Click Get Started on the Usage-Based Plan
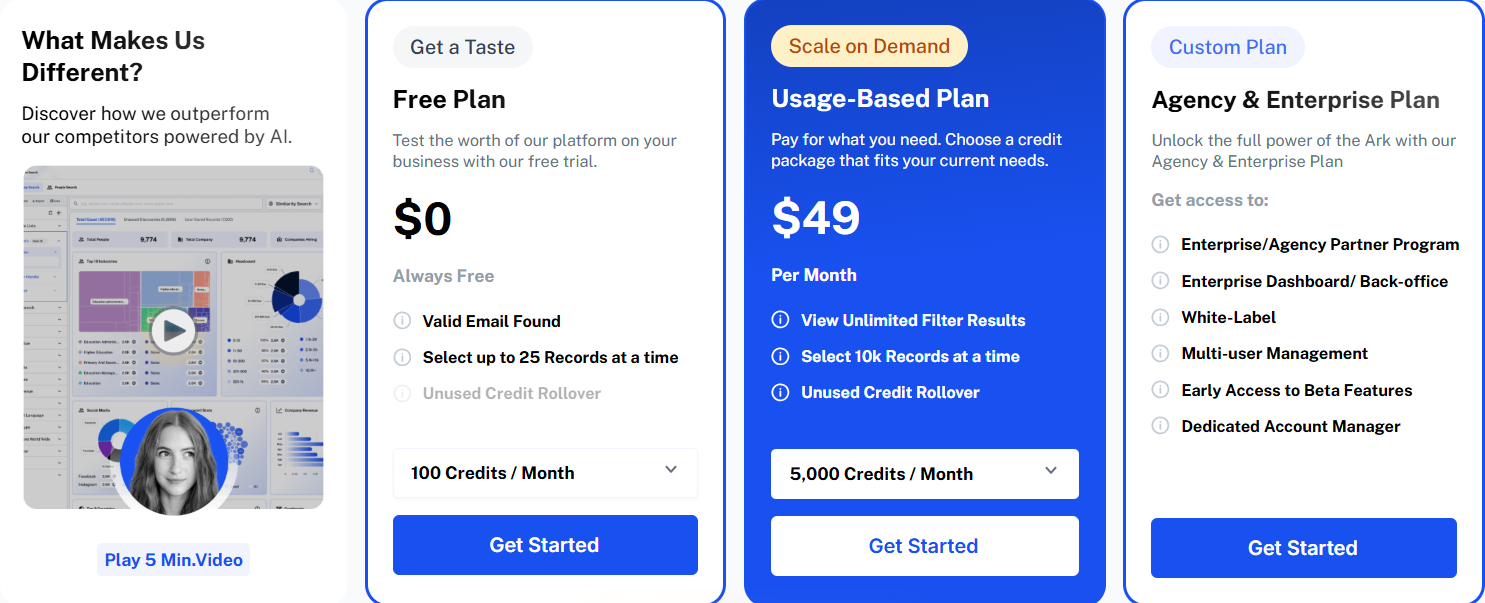The image size is (1485, 603). pos(924,545)
